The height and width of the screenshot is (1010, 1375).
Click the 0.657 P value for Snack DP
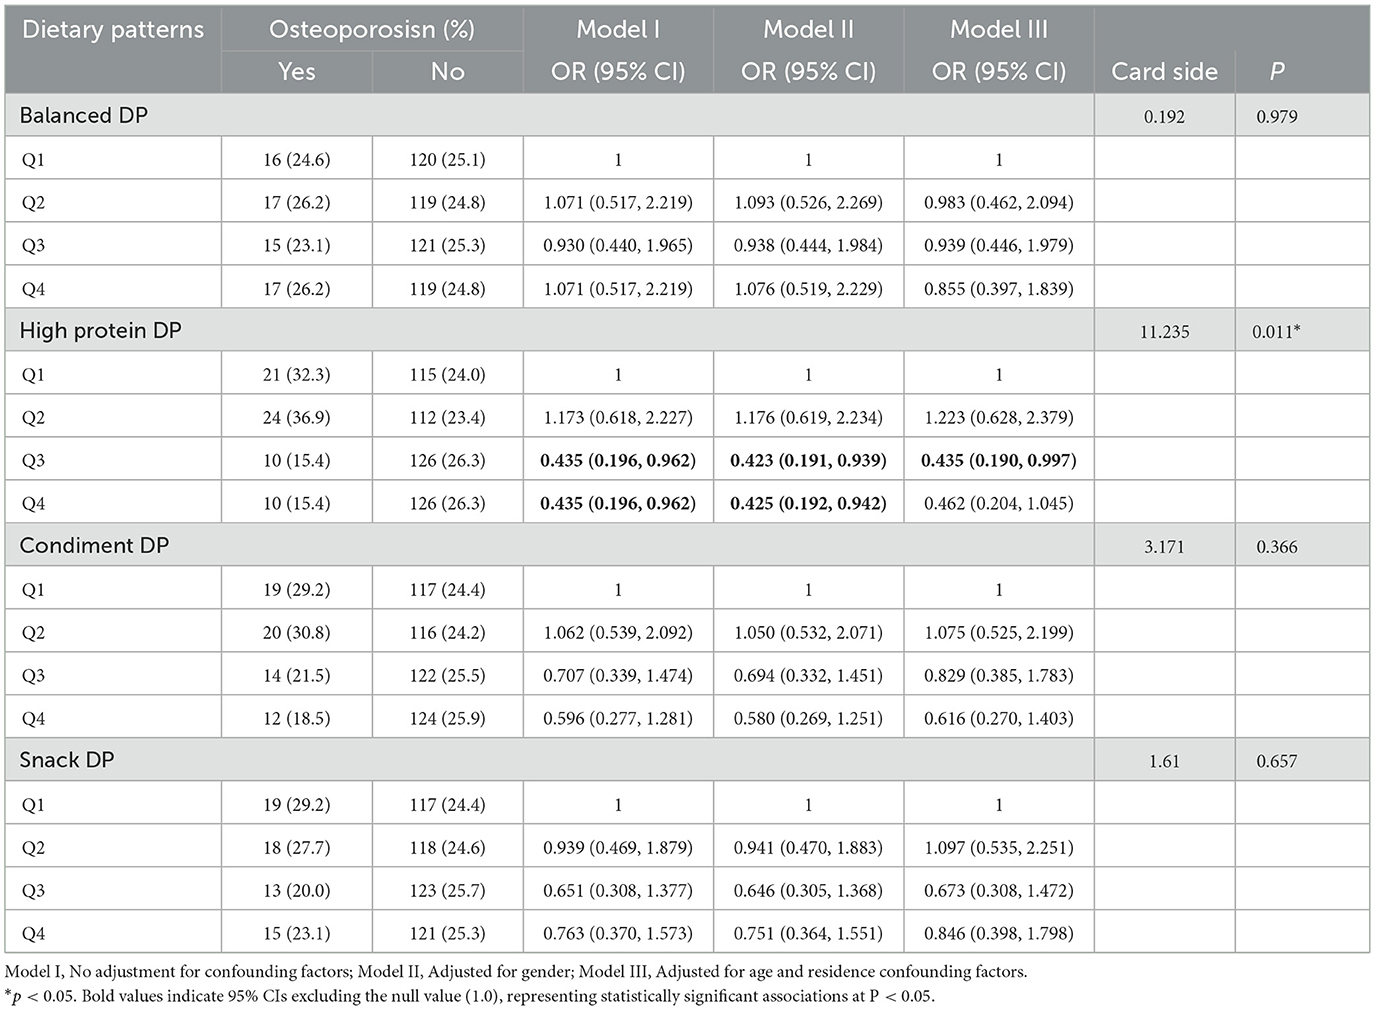click(1276, 762)
